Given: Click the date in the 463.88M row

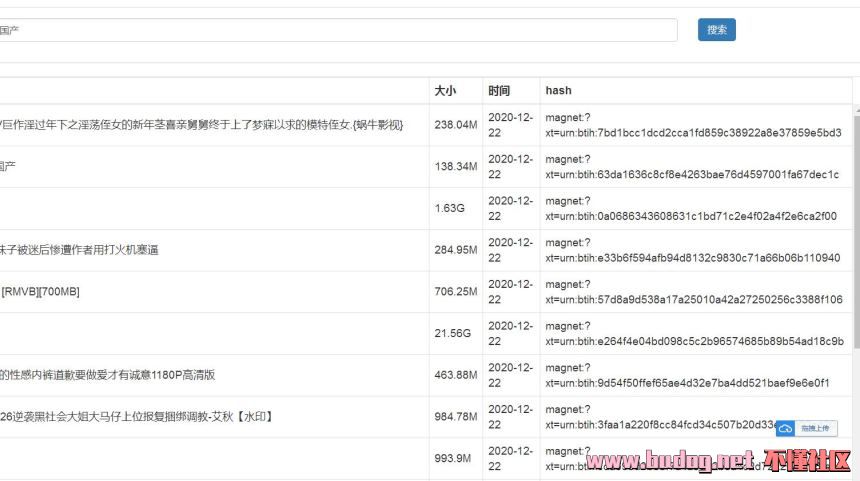Looking at the screenshot, I should (x=510, y=375).
